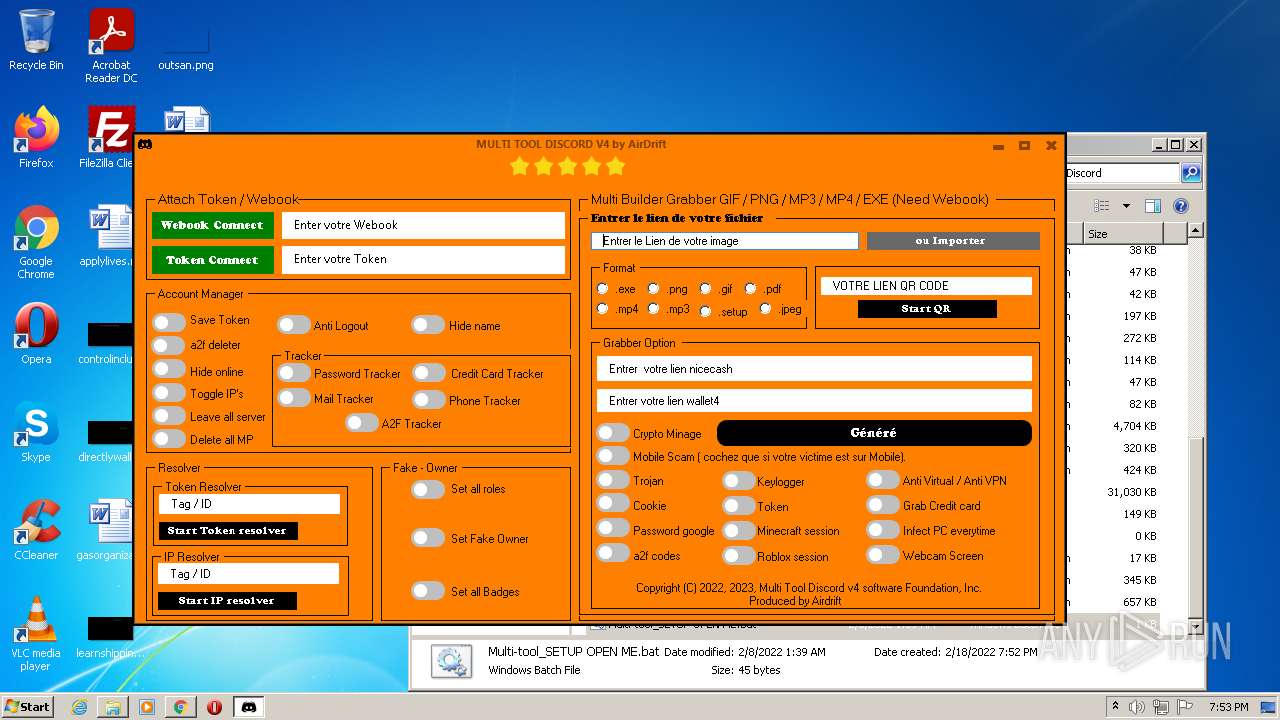This screenshot has width=1280, height=720.
Task: Click the Chrome taskbar icon
Action: 180,707
